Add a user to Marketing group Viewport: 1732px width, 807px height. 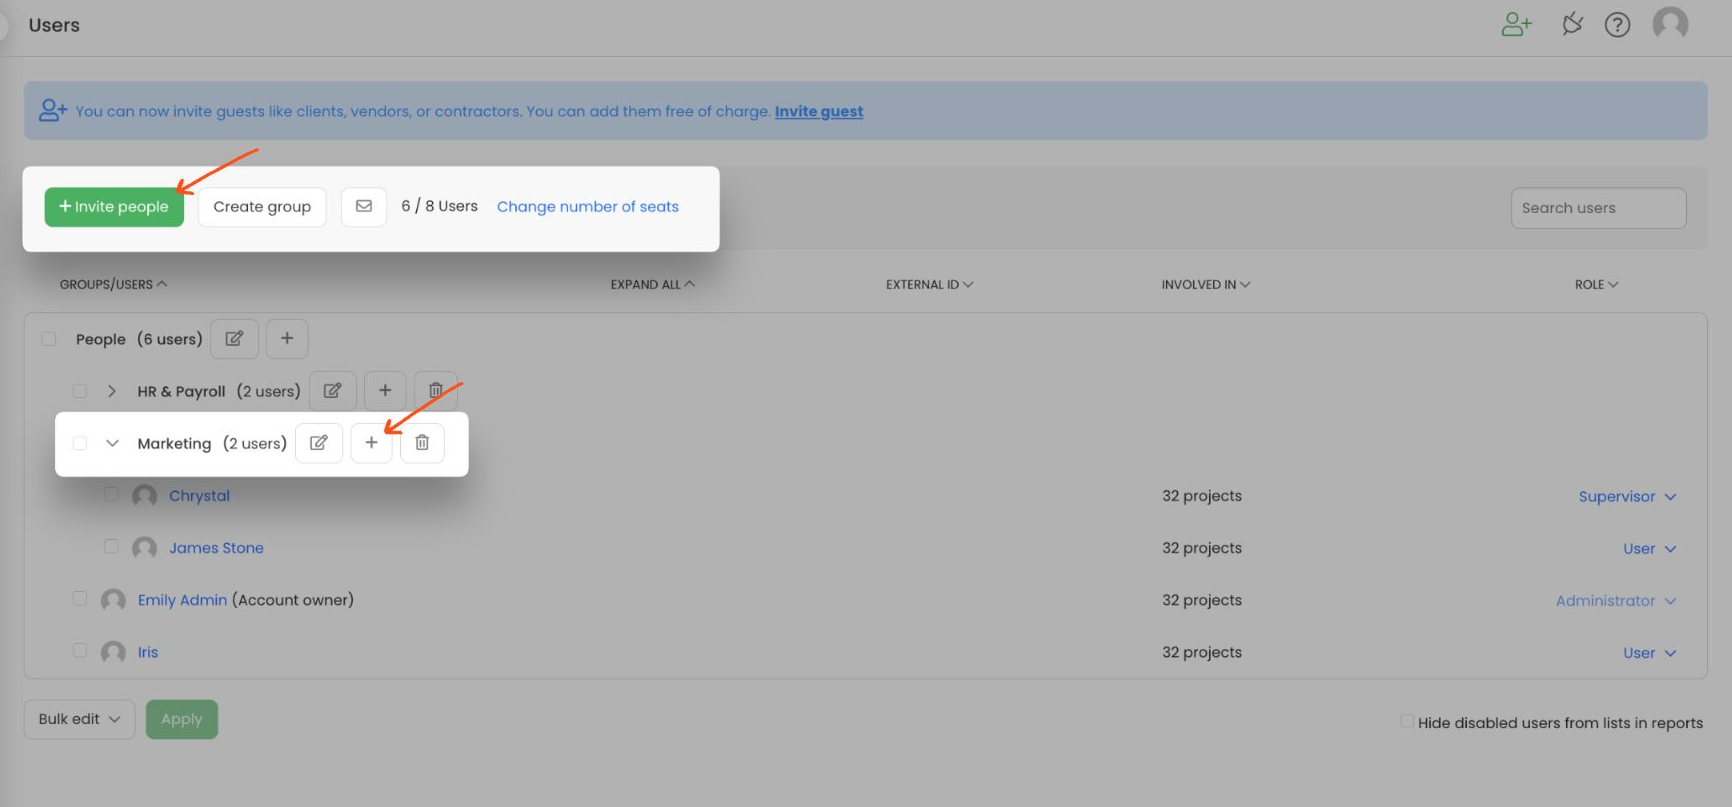(371, 443)
